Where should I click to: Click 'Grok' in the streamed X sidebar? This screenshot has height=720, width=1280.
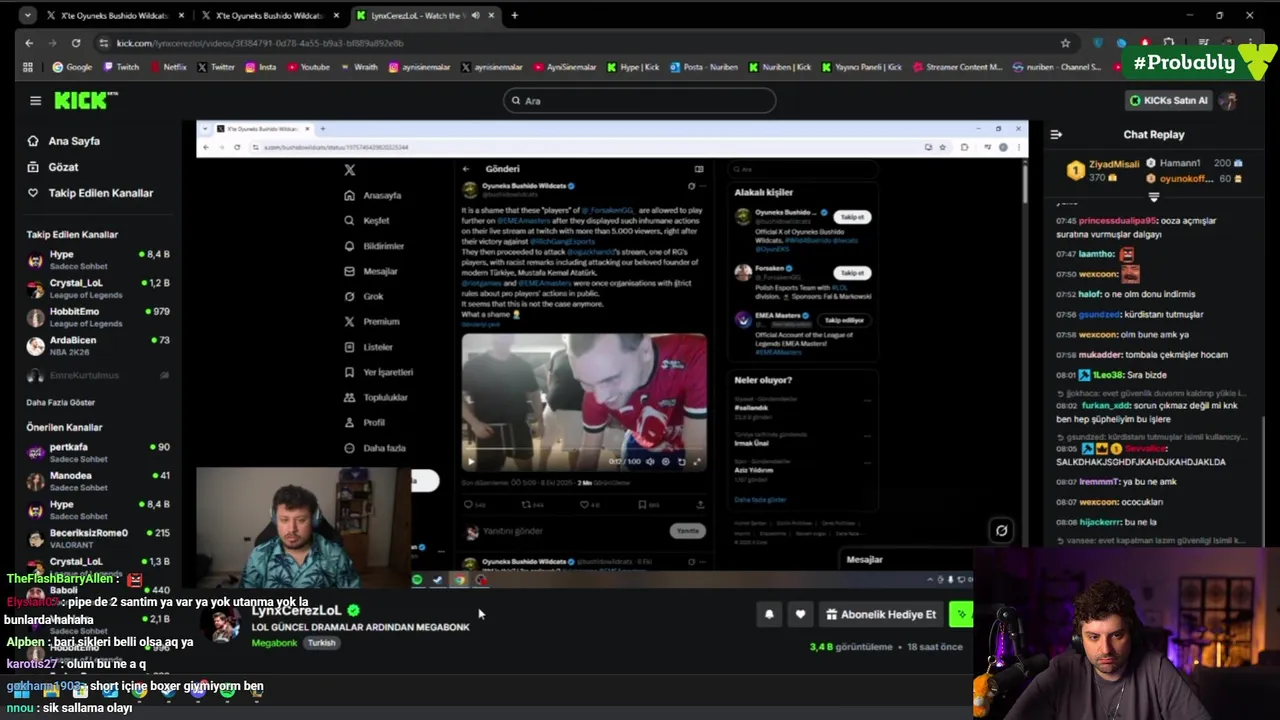click(x=364, y=296)
